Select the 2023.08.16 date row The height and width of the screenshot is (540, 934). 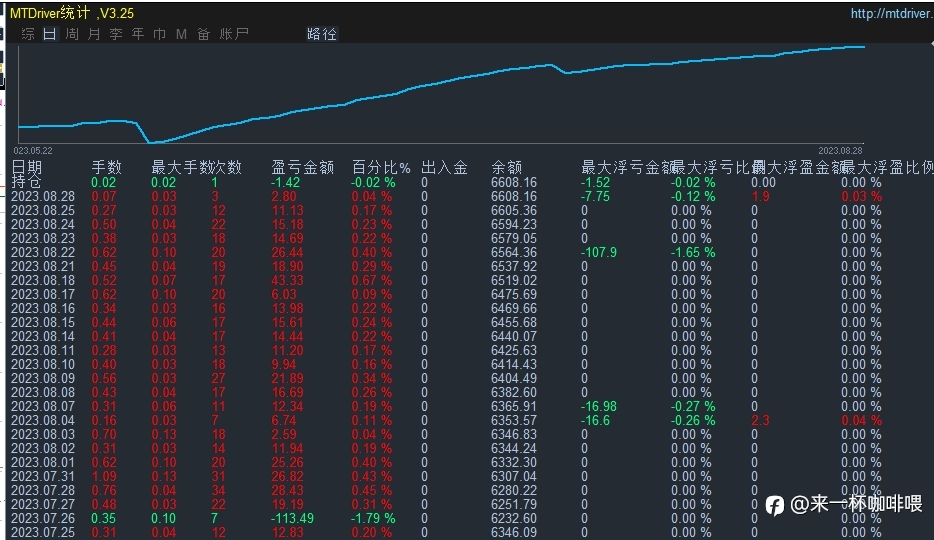pos(43,308)
